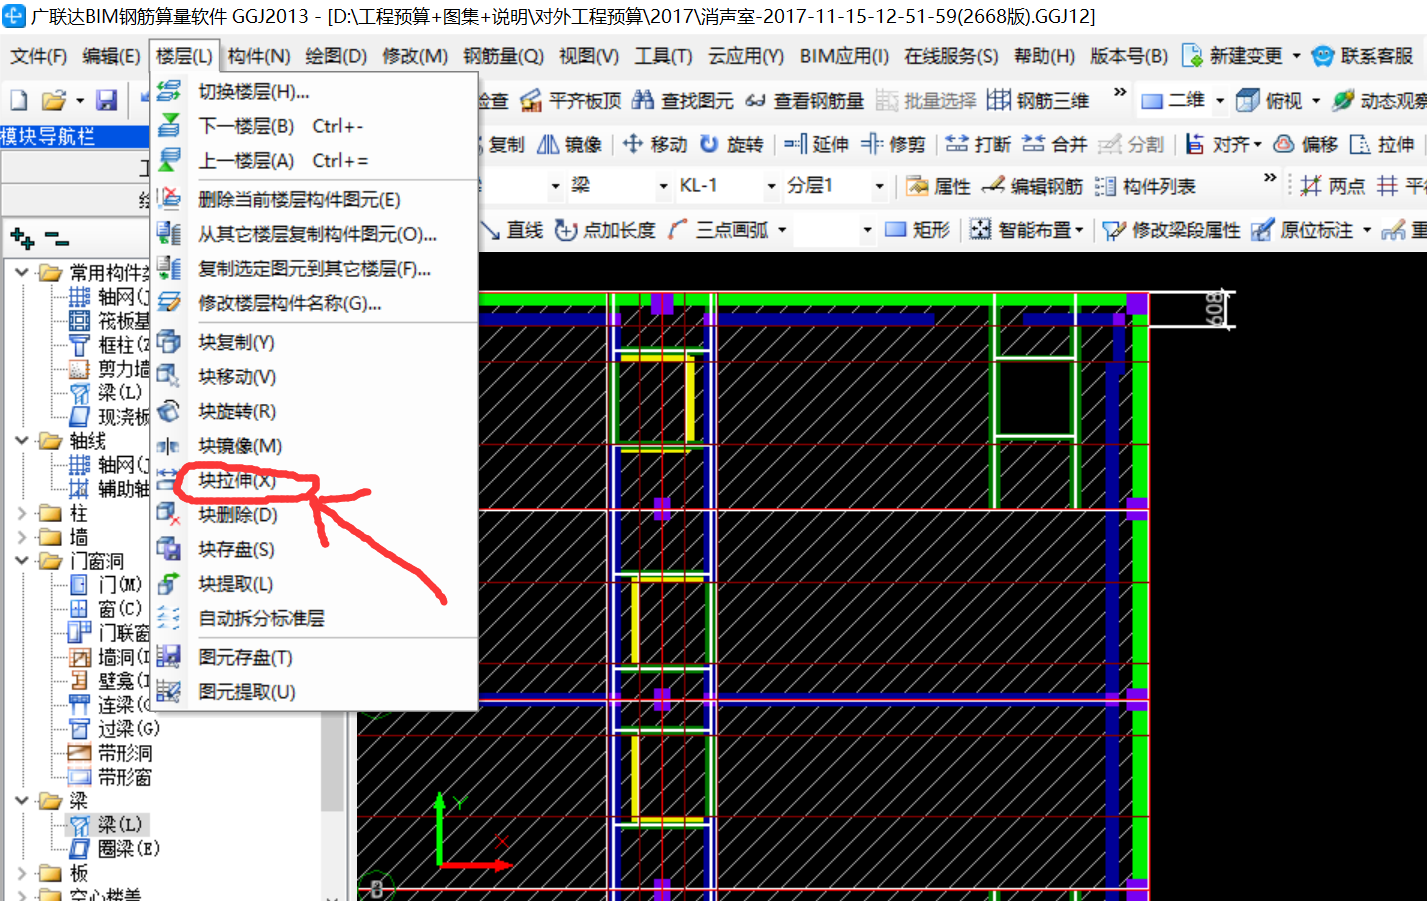Choose 自动拆分标准层 menu entry
The height and width of the screenshot is (901, 1427).
(x=261, y=618)
